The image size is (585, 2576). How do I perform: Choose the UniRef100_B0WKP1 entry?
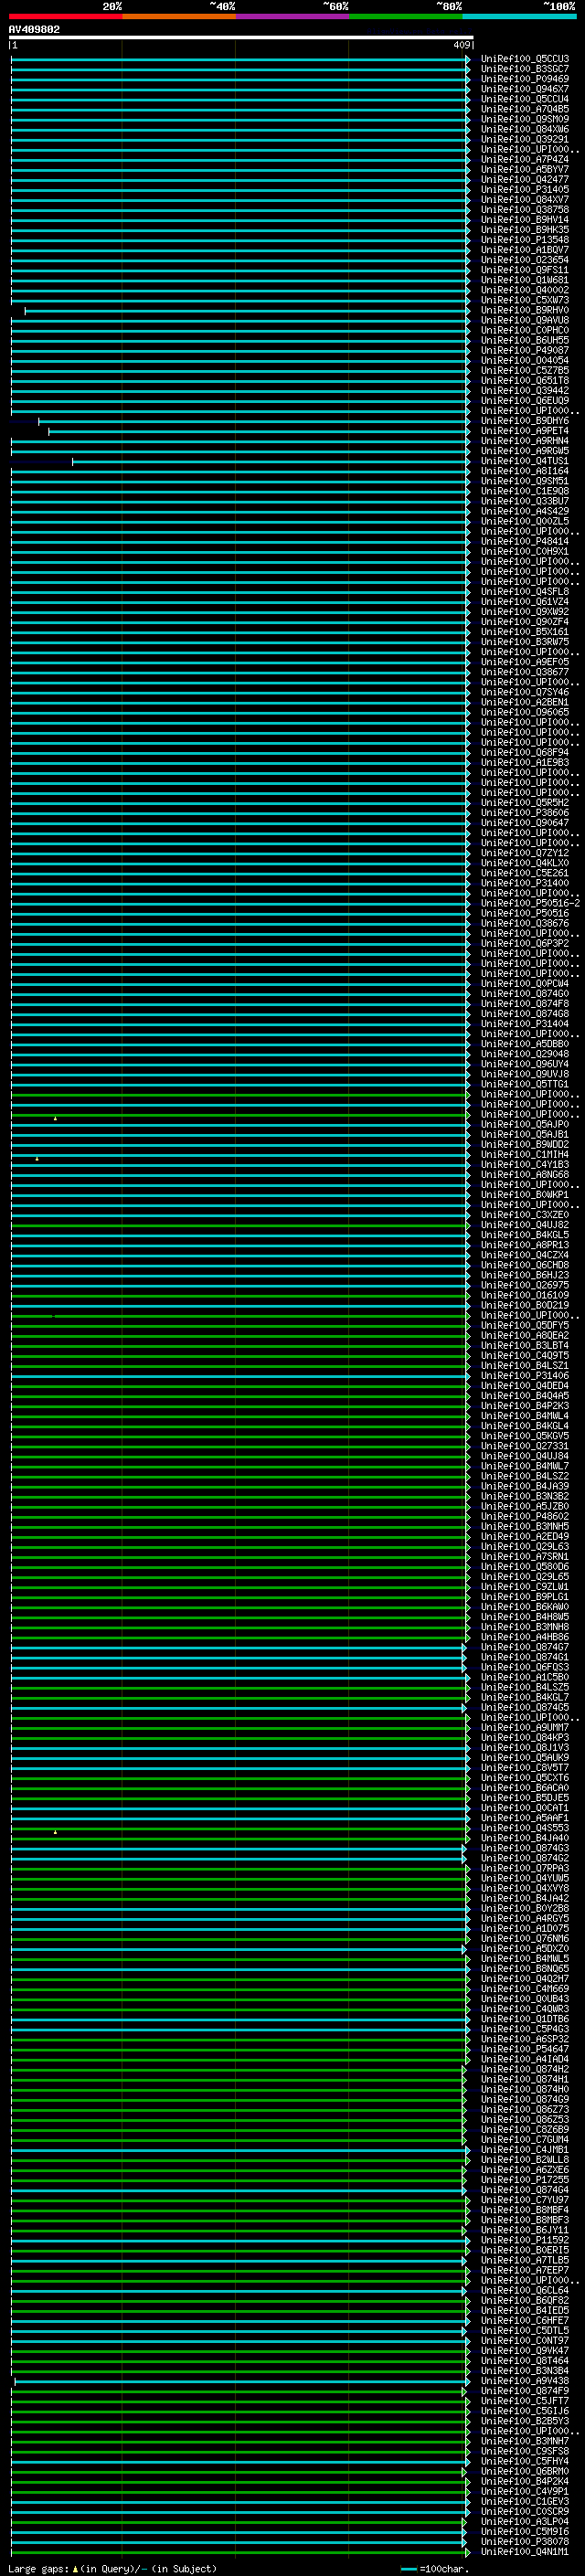point(524,1195)
